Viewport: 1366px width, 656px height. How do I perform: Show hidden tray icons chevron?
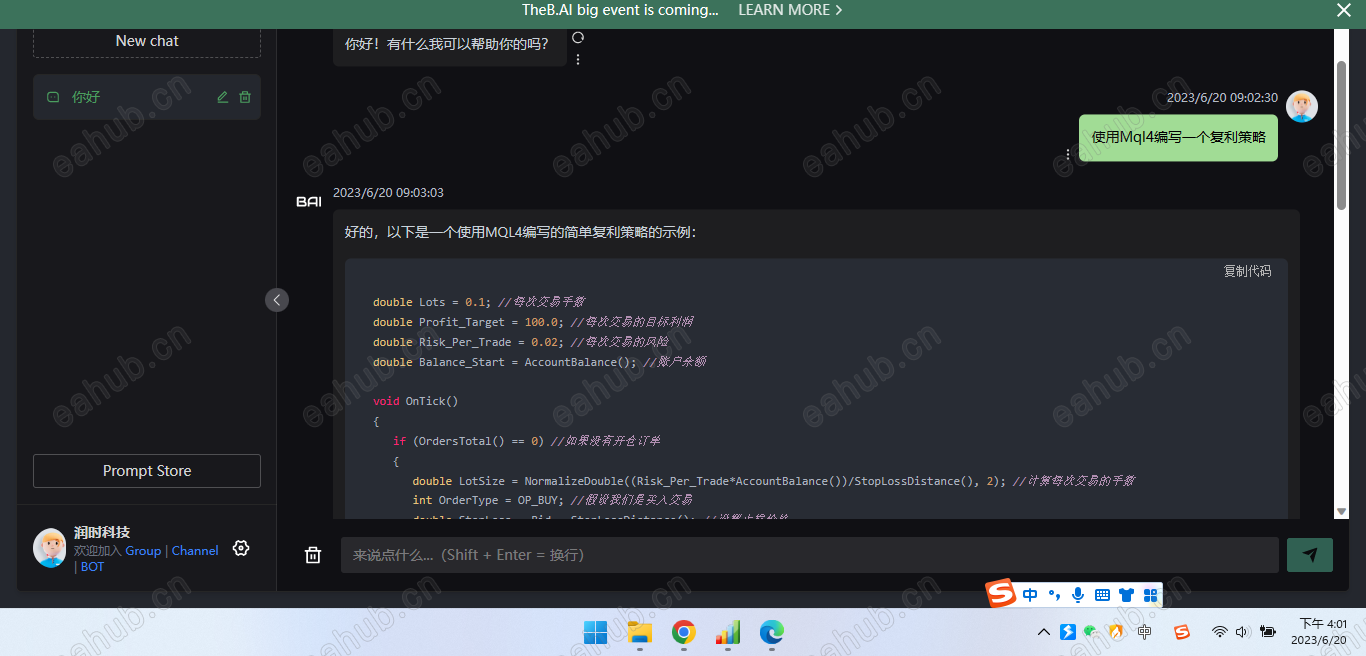coord(1044,632)
